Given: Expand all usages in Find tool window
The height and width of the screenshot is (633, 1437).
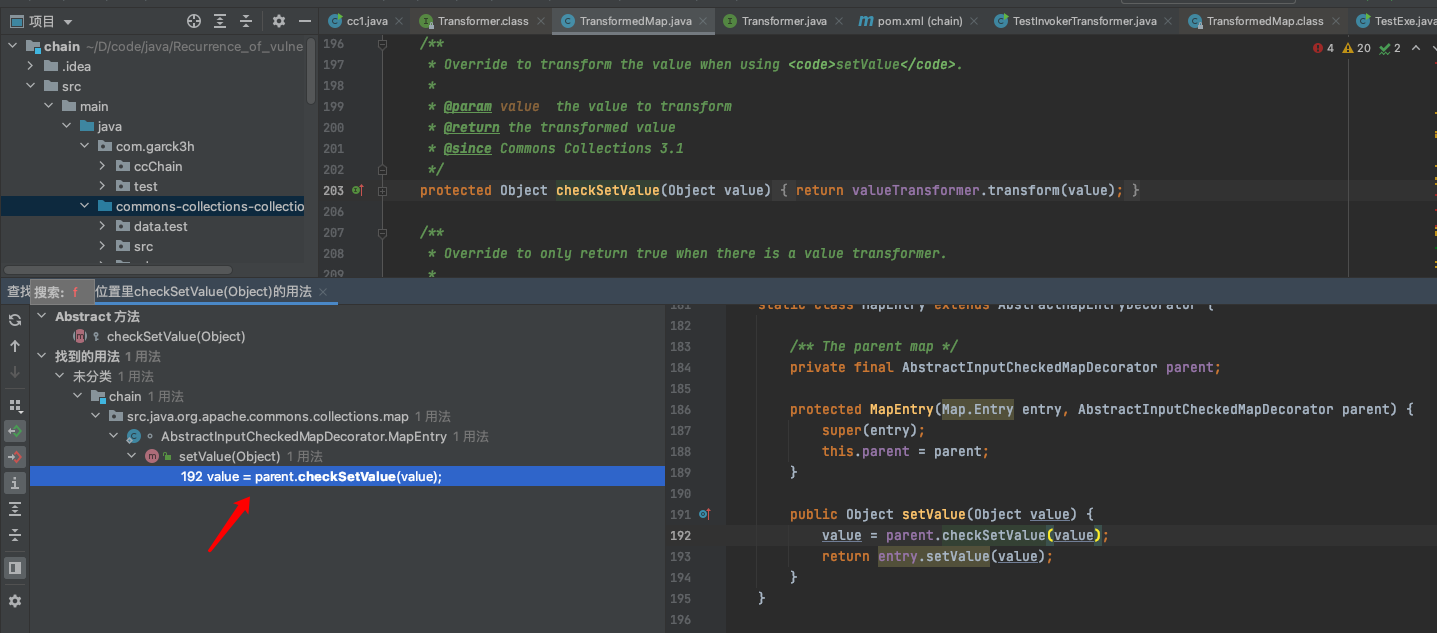Looking at the screenshot, I should [x=15, y=509].
